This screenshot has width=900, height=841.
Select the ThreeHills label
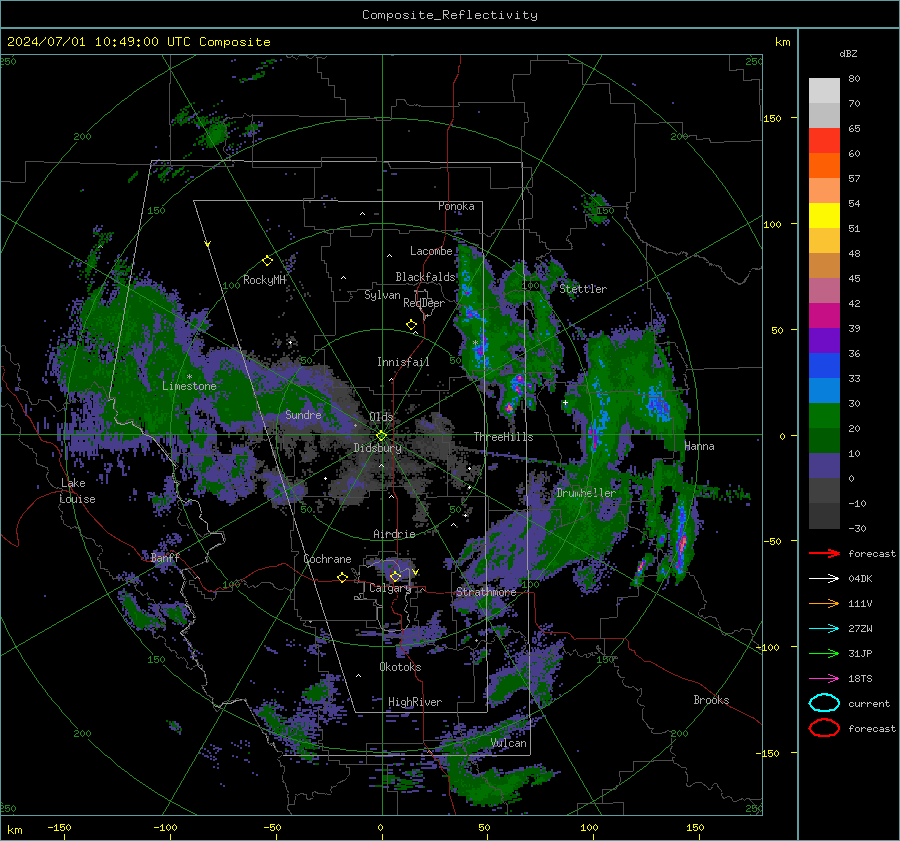pos(503,437)
